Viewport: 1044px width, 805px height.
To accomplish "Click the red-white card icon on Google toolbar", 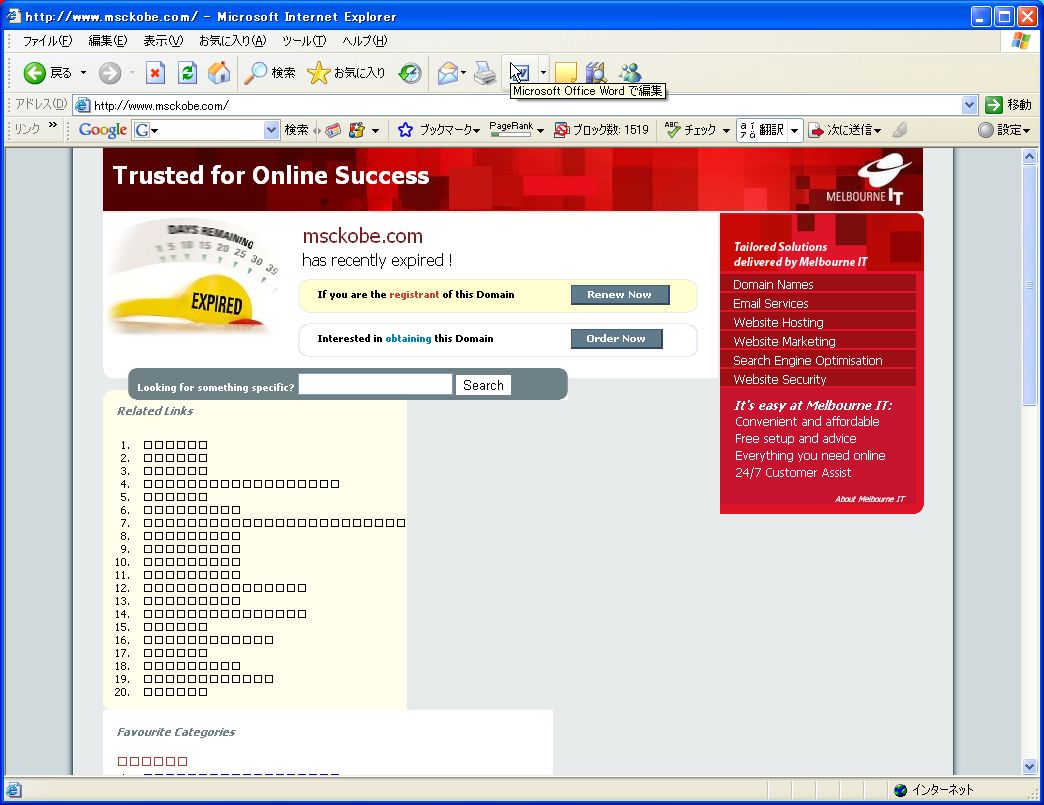I will click(333, 130).
